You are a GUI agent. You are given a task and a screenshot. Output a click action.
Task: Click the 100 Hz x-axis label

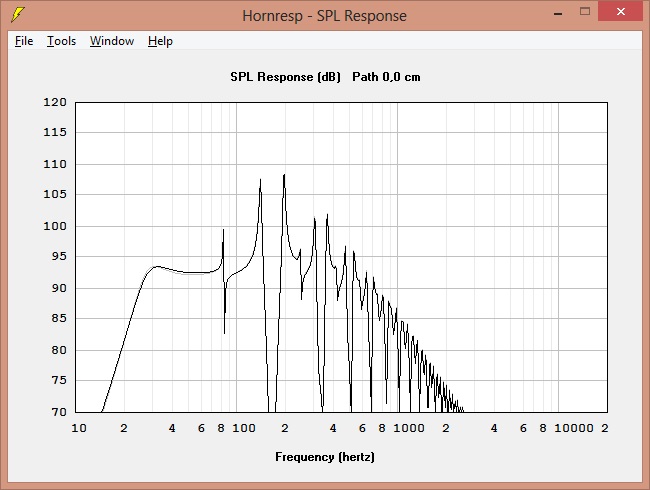pos(244,428)
